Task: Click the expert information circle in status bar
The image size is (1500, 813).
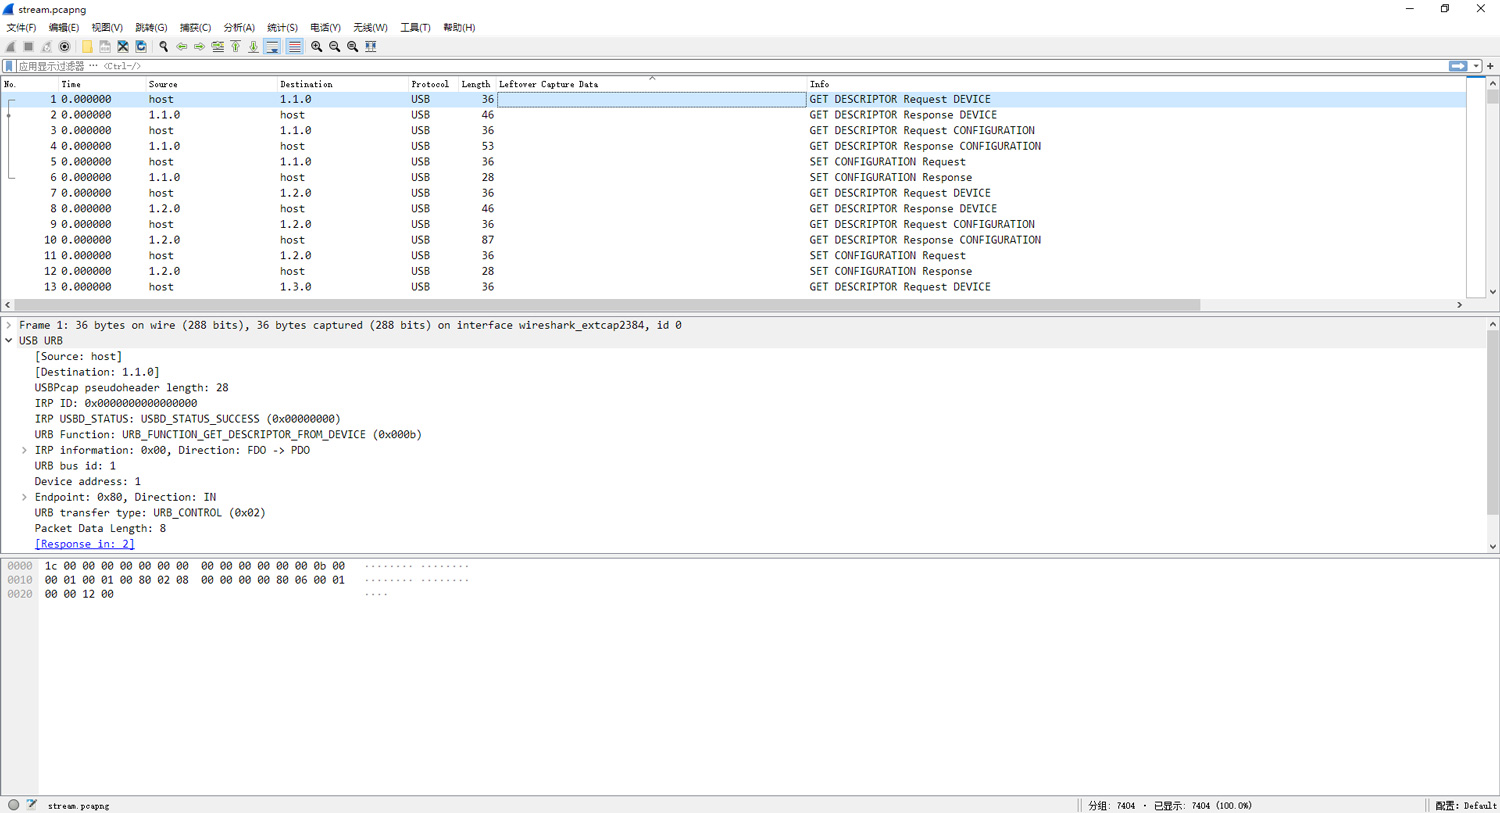Action: [x=13, y=805]
